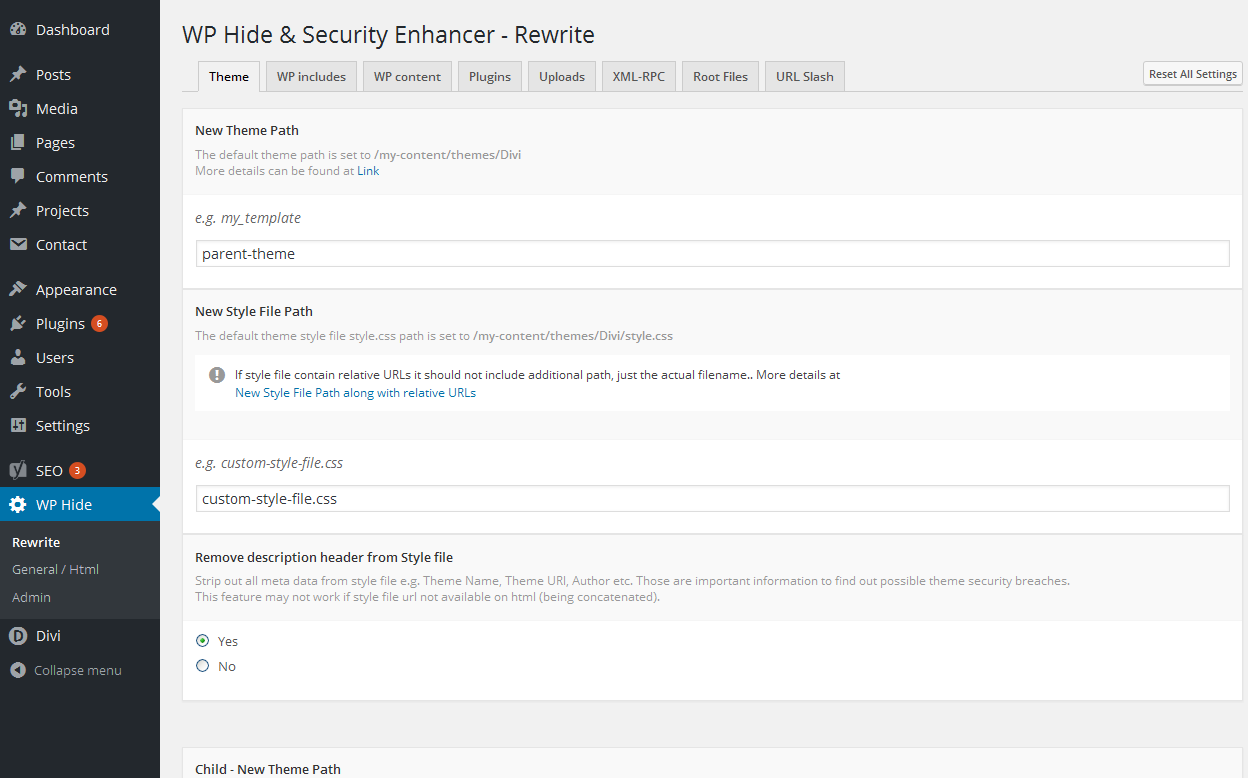Open the Admin submenu under WP Hide
Image resolution: width=1248 pixels, height=778 pixels.
[31, 597]
